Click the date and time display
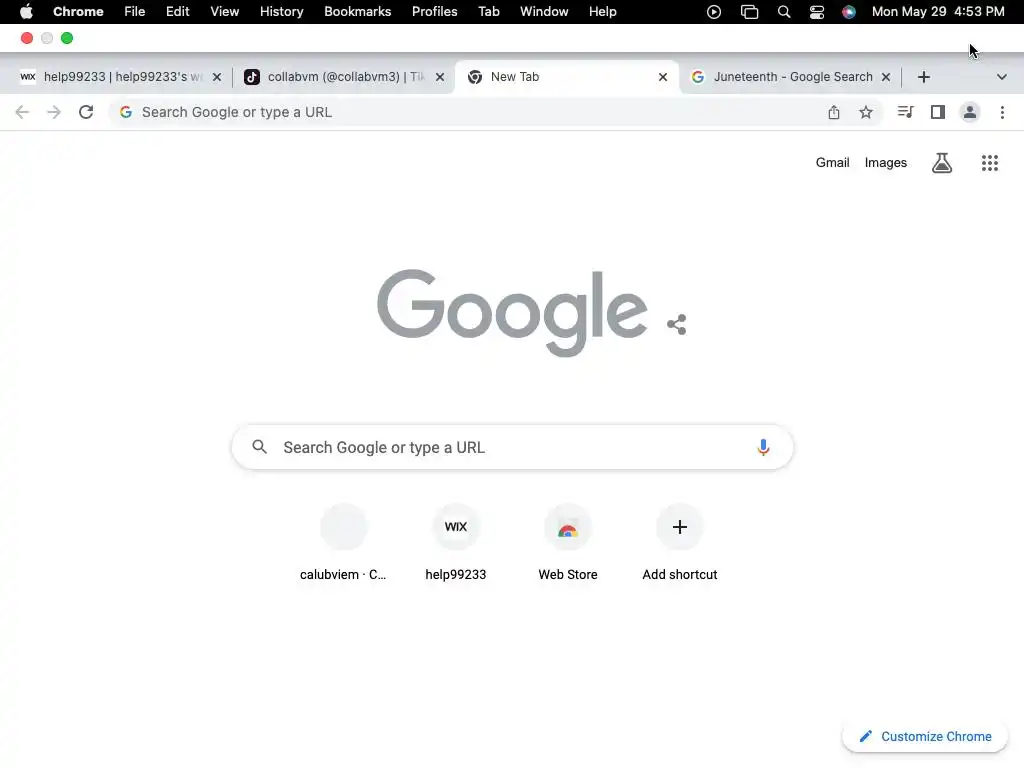Viewport: 1024px width, 768px height. 938,12
